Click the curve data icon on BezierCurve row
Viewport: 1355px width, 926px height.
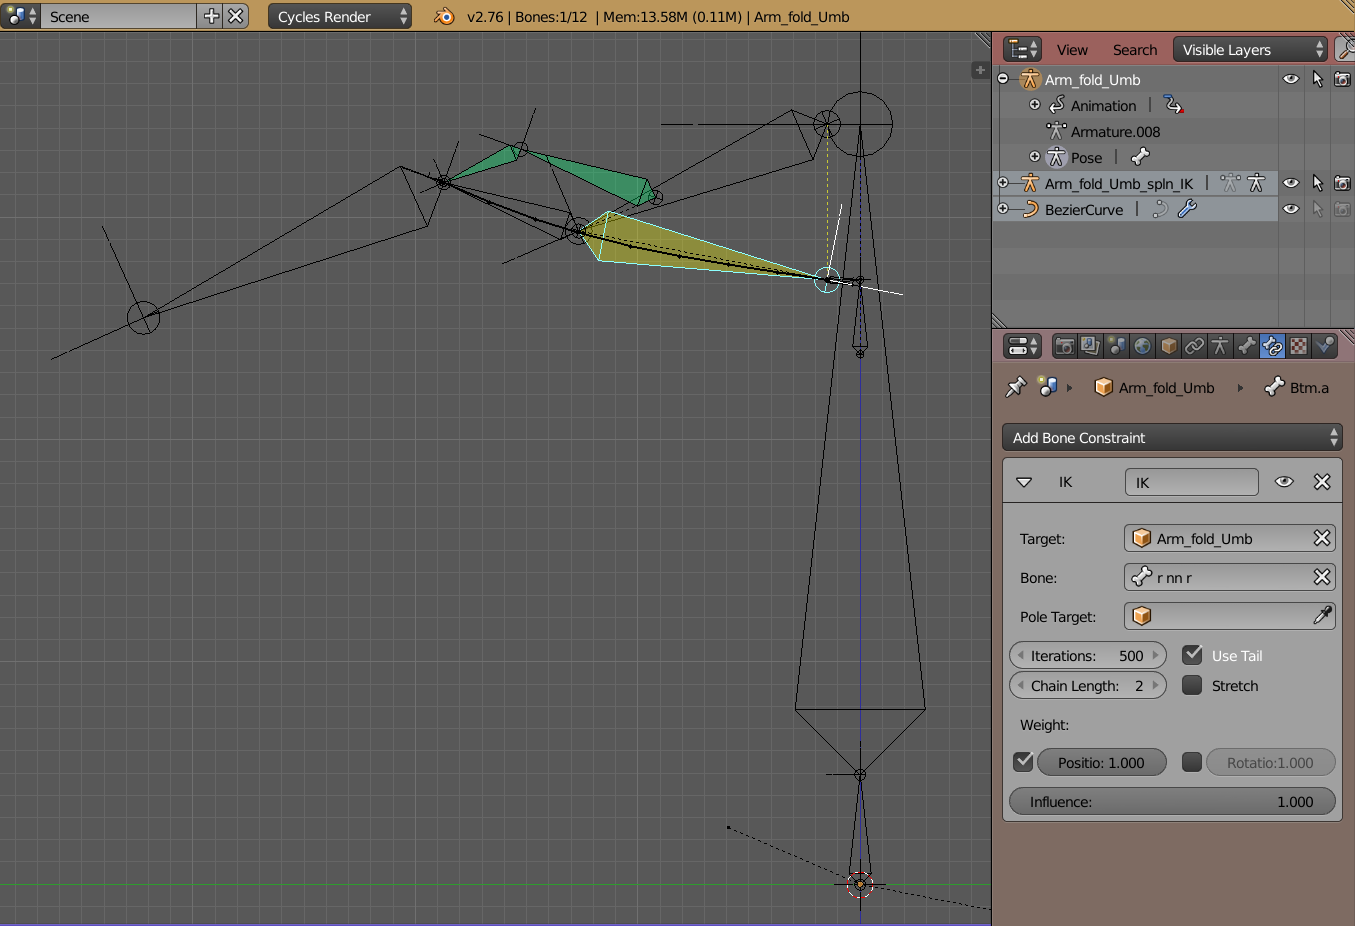(x=1160, y=209)
